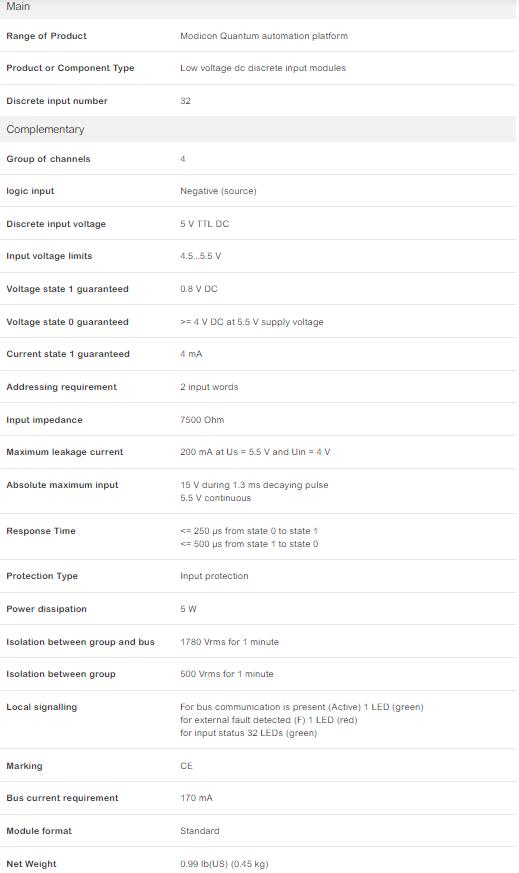The height and width of the screenshot is (873, 519).
Task: Select the Input protection value text
Action: (214, 576)
